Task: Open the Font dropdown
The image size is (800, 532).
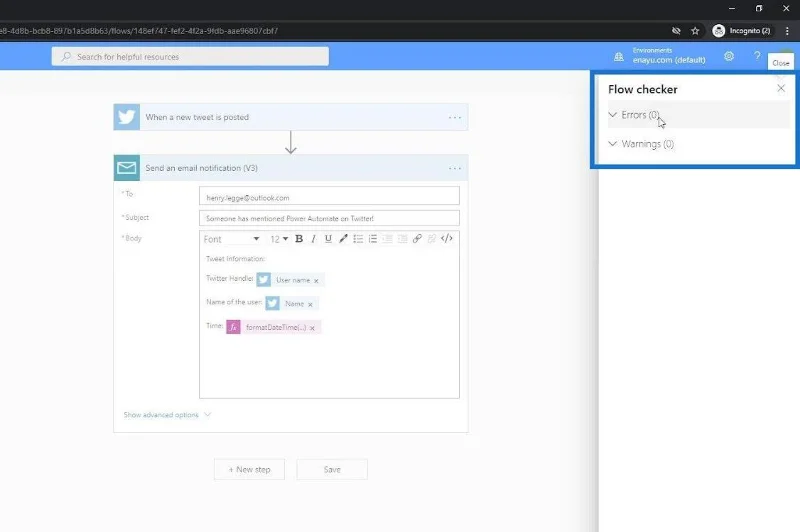Action: point(231,239)
